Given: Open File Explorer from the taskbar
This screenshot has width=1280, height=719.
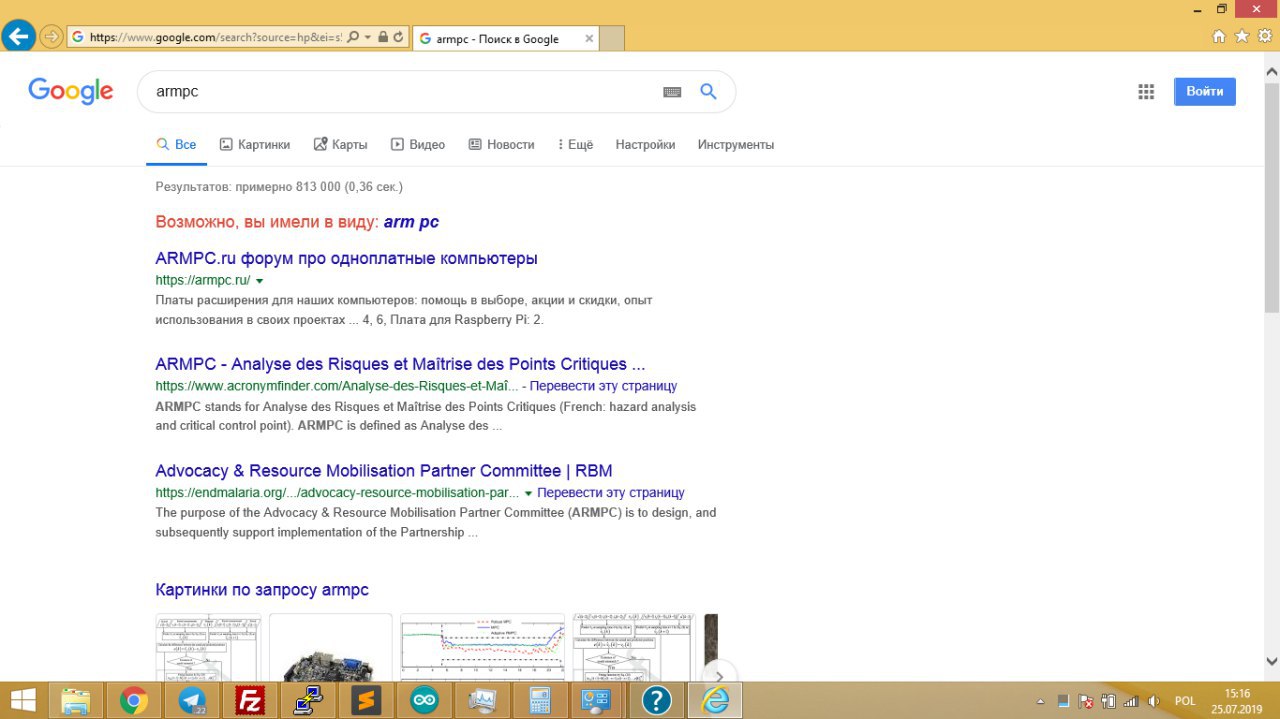Looking at the screenshot, I should pyautogui.click(x=76, y=701).
